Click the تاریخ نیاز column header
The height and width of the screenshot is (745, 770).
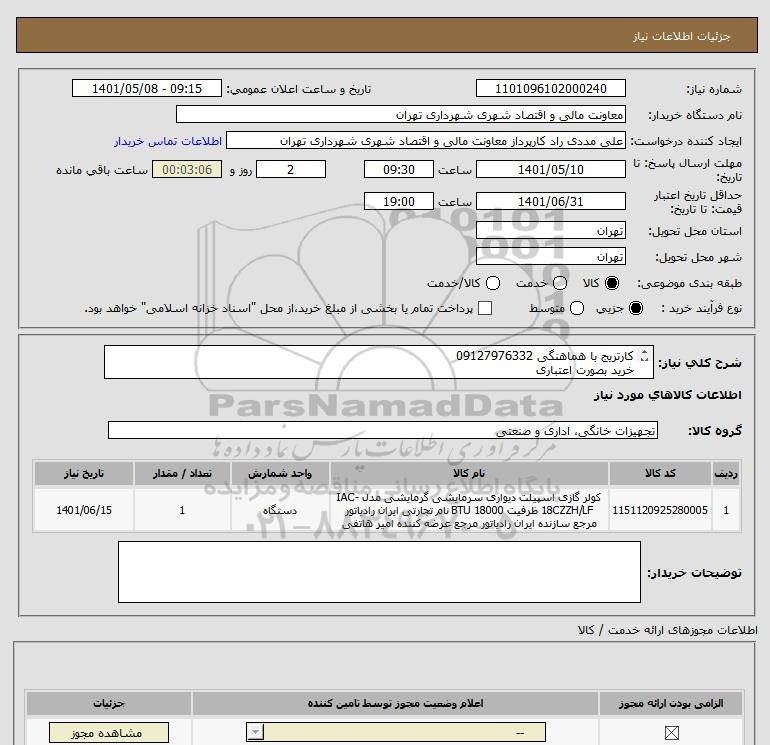[84, 473]
